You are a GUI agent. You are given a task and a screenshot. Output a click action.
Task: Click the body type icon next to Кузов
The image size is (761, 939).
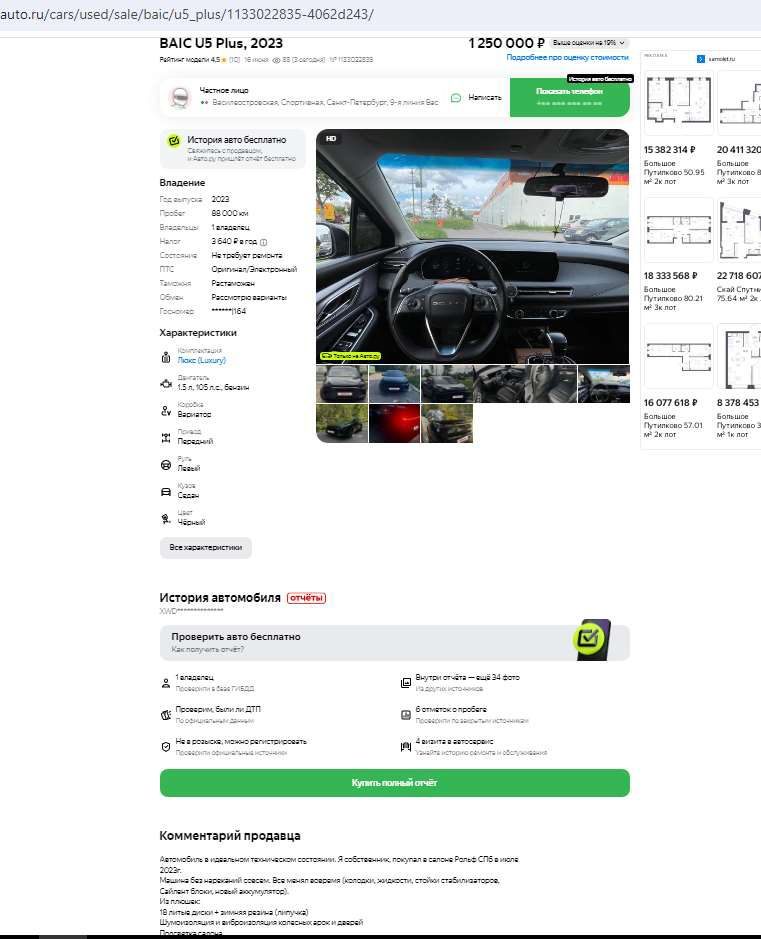[x=166, y=492]
